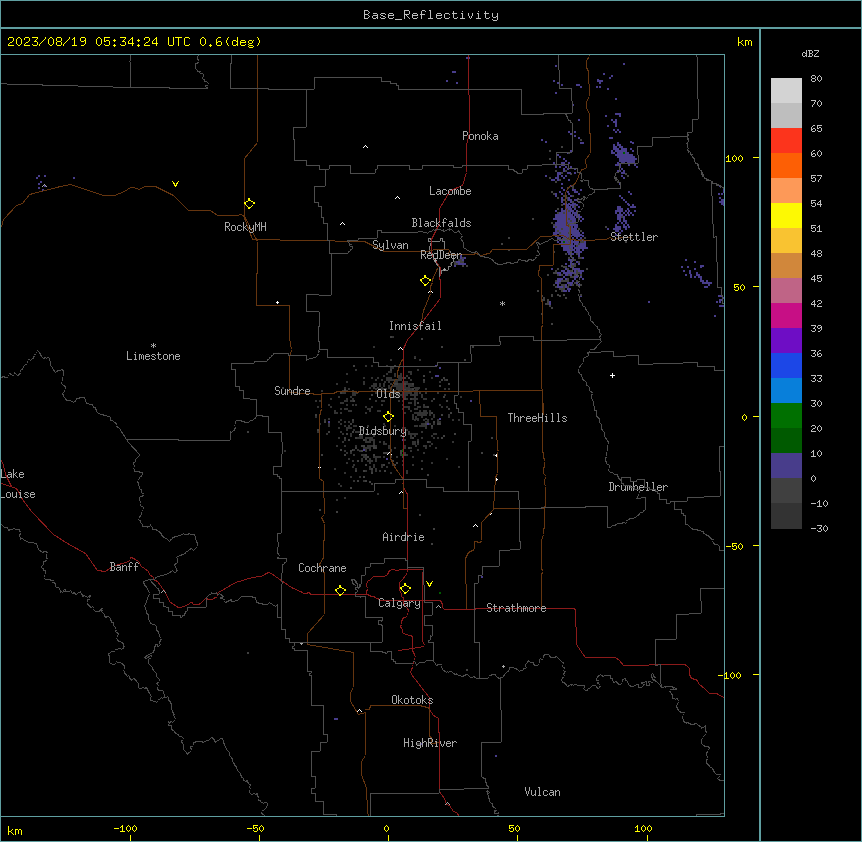Viewport: 862px width, 842px height.
Task: Click the Sylvan label
Action: 390,245
